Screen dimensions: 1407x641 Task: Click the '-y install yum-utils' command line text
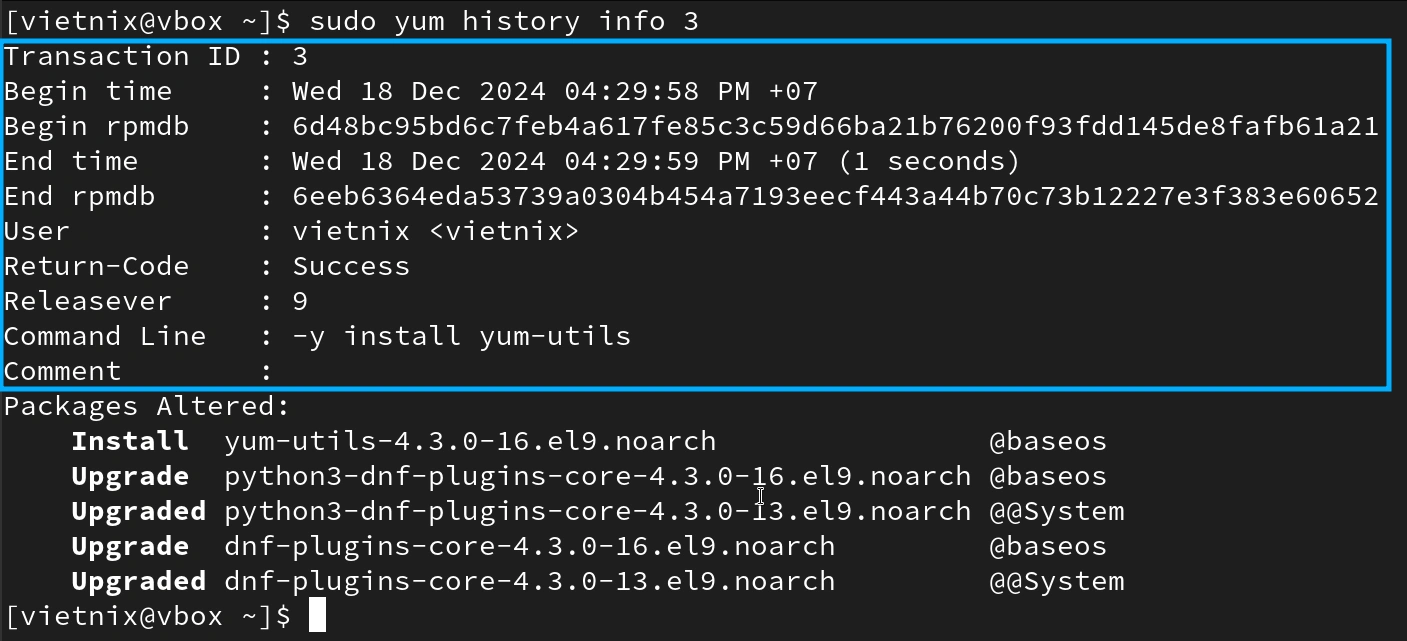(x=462, y=336)
